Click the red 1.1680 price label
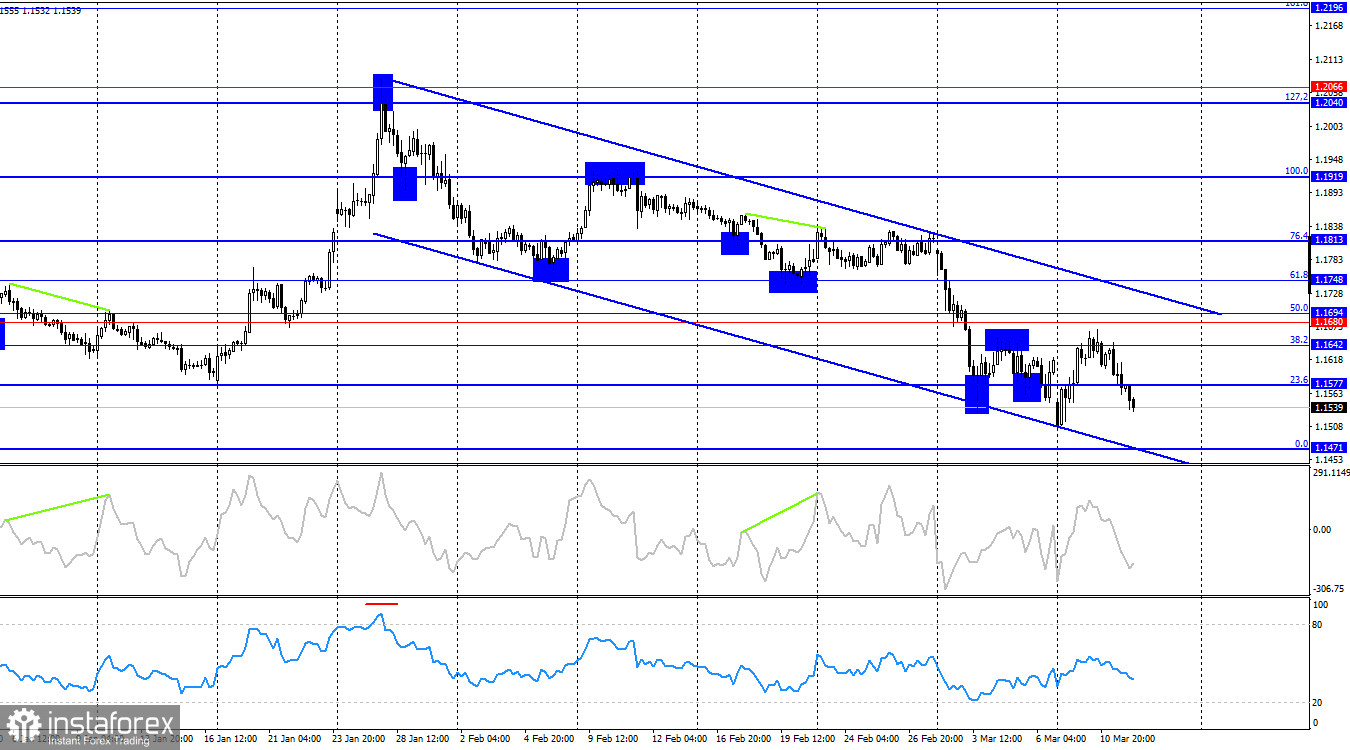The width and height of the screenshot is (1350, 750). 1329,322
